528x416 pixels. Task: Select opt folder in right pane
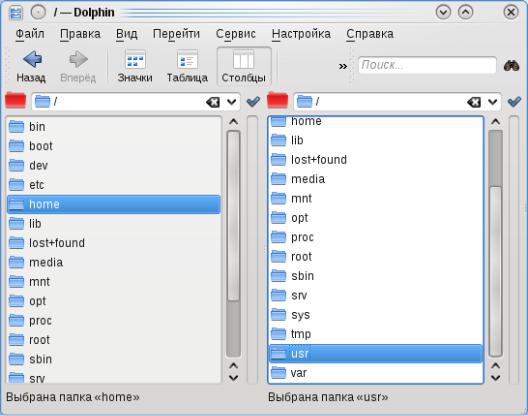376,218
